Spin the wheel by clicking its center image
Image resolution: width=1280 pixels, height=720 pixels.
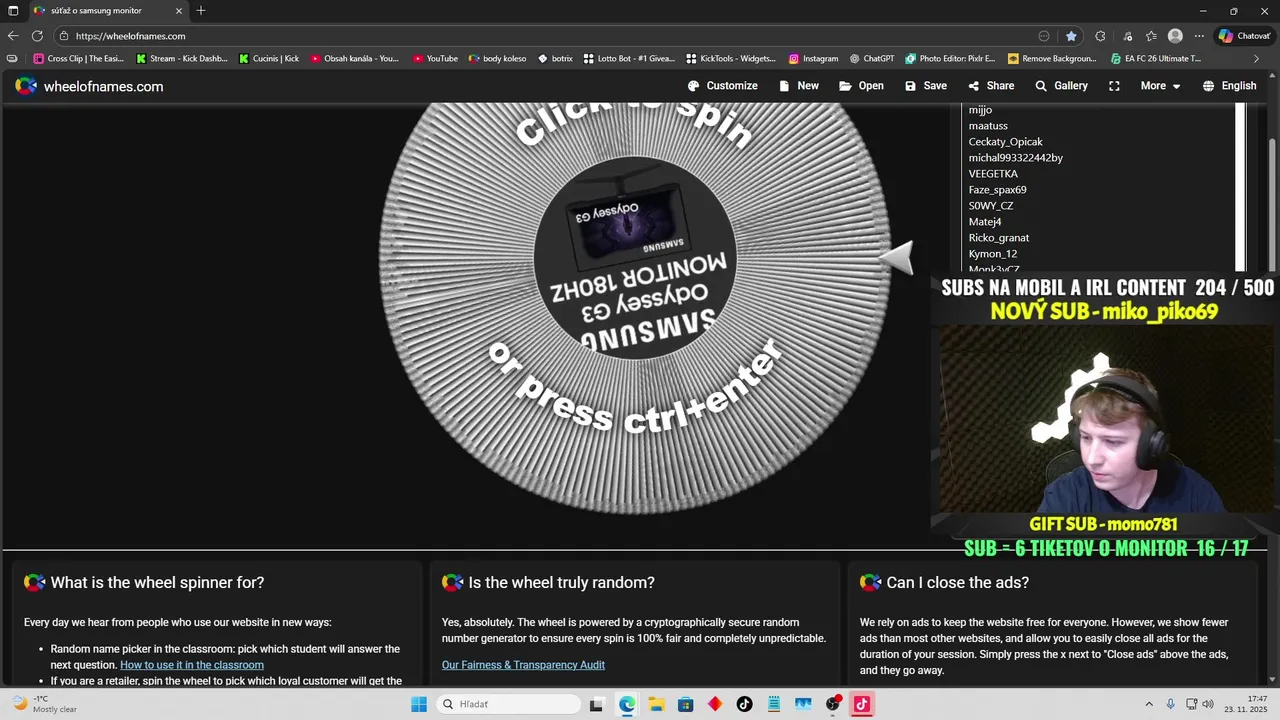[x=635, y=258]
